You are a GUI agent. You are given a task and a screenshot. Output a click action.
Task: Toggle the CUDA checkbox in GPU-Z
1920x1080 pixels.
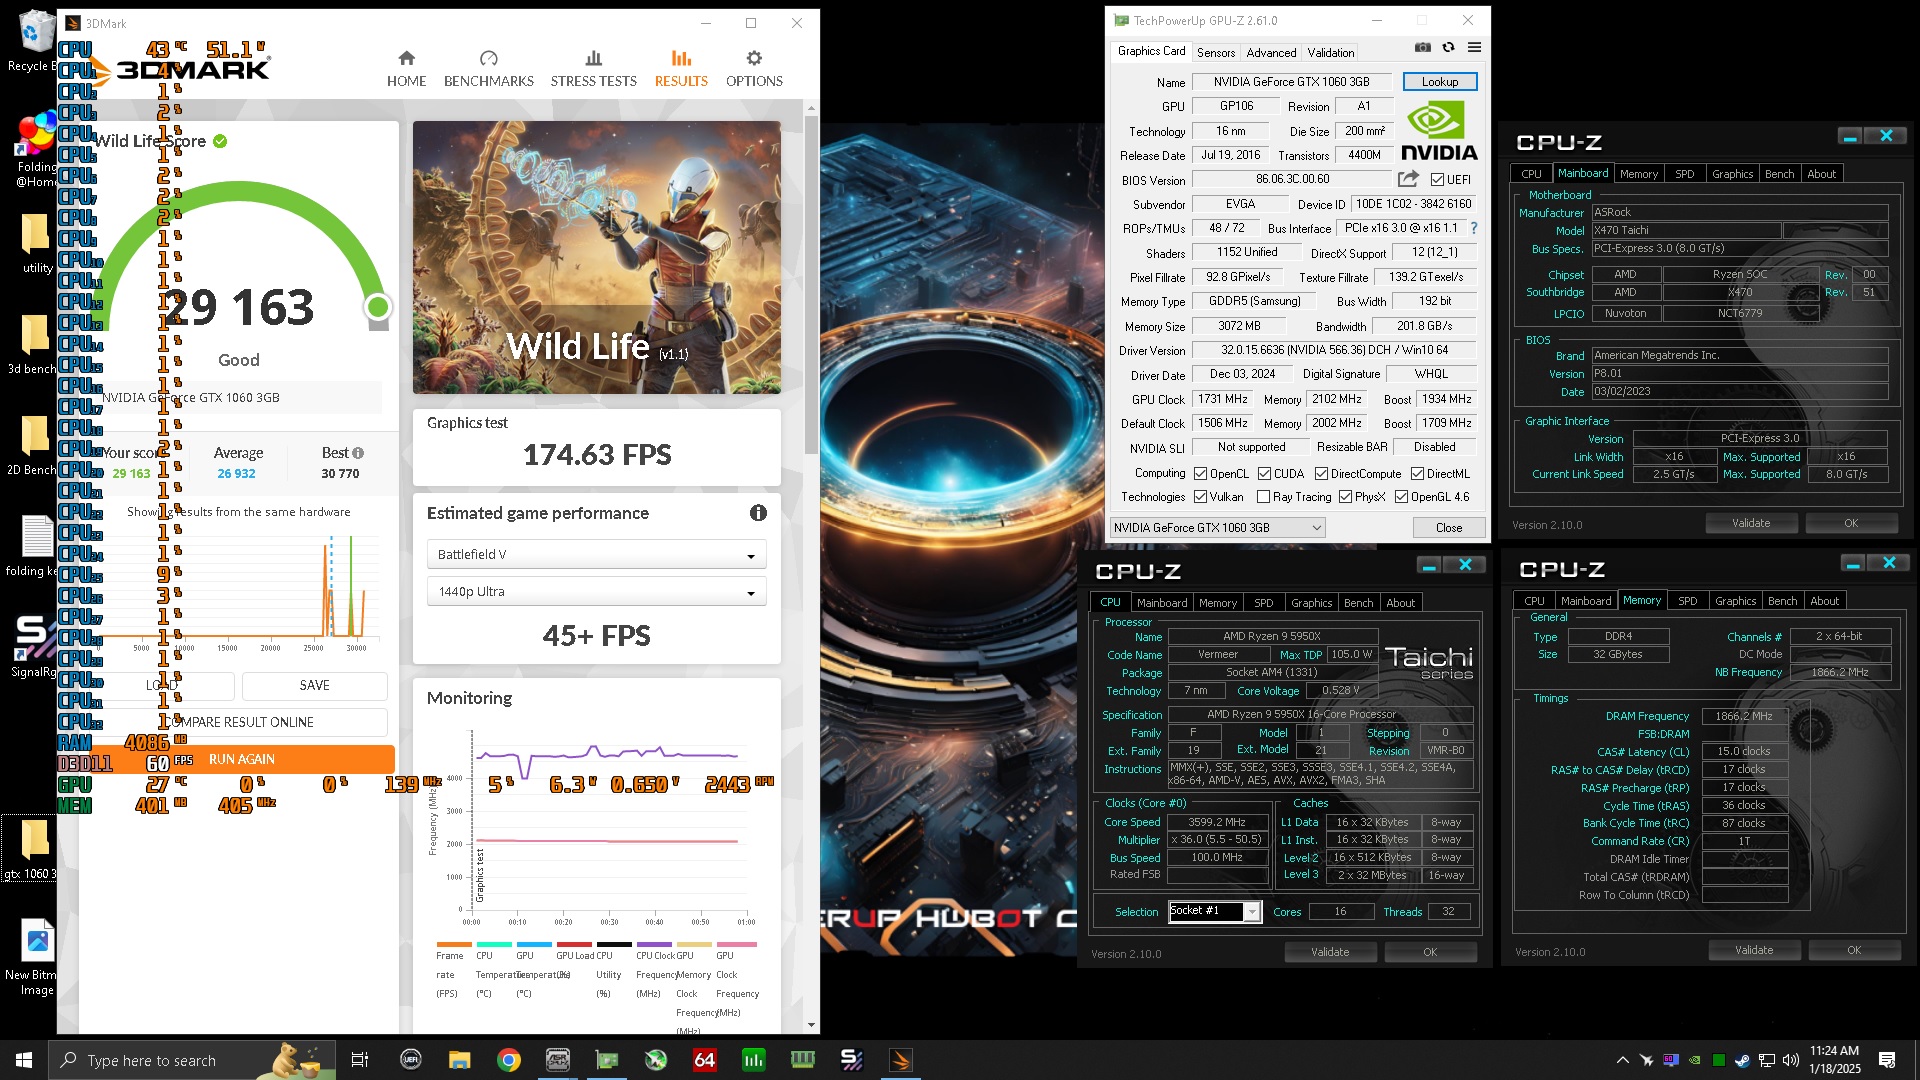(1264, 473)
